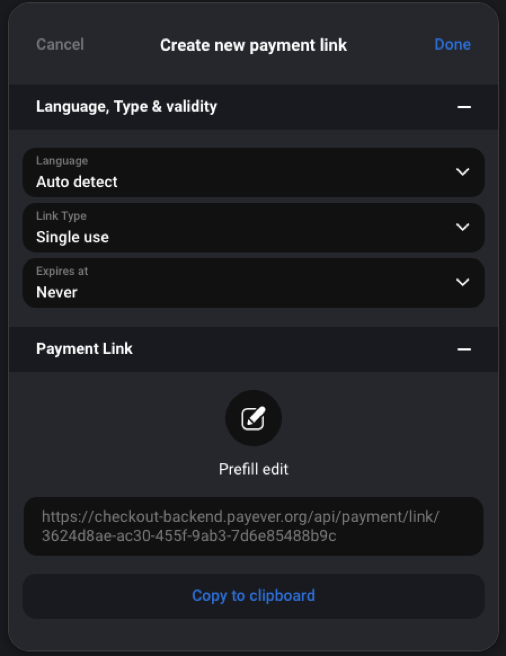The width and height of the screenshot is (506, 656).
Task: Open the Language dropdown showing Auto detect
Action: point(253,172)
